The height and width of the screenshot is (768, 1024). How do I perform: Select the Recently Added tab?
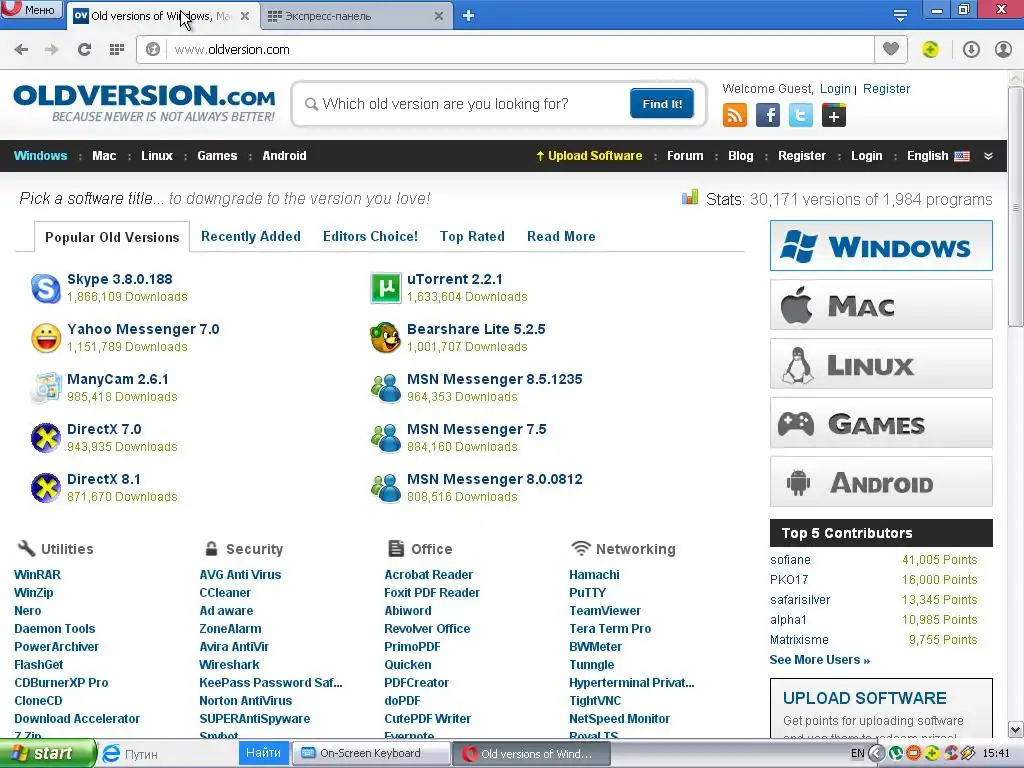pos(251,236)
